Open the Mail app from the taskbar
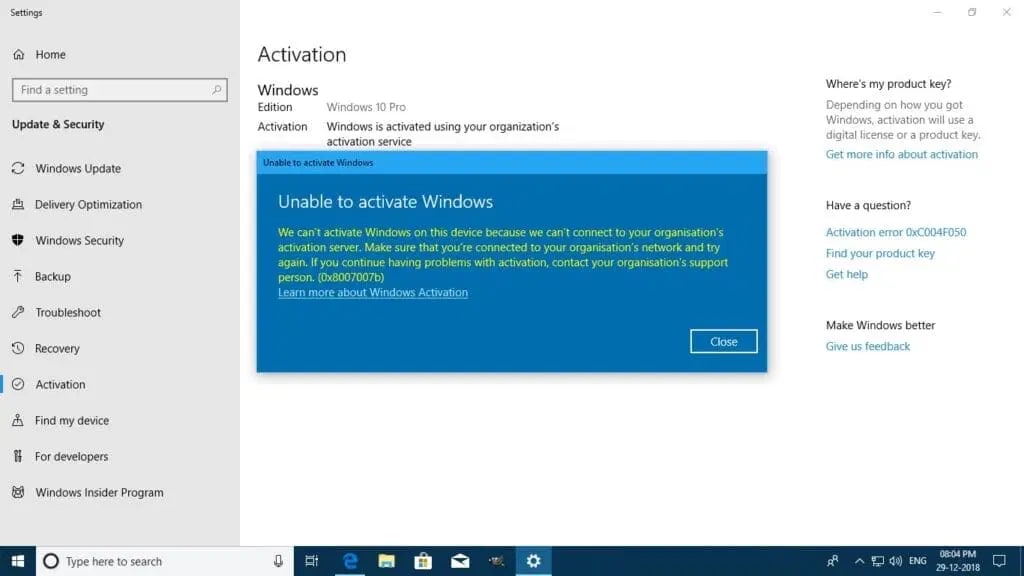 click(460, 561)
